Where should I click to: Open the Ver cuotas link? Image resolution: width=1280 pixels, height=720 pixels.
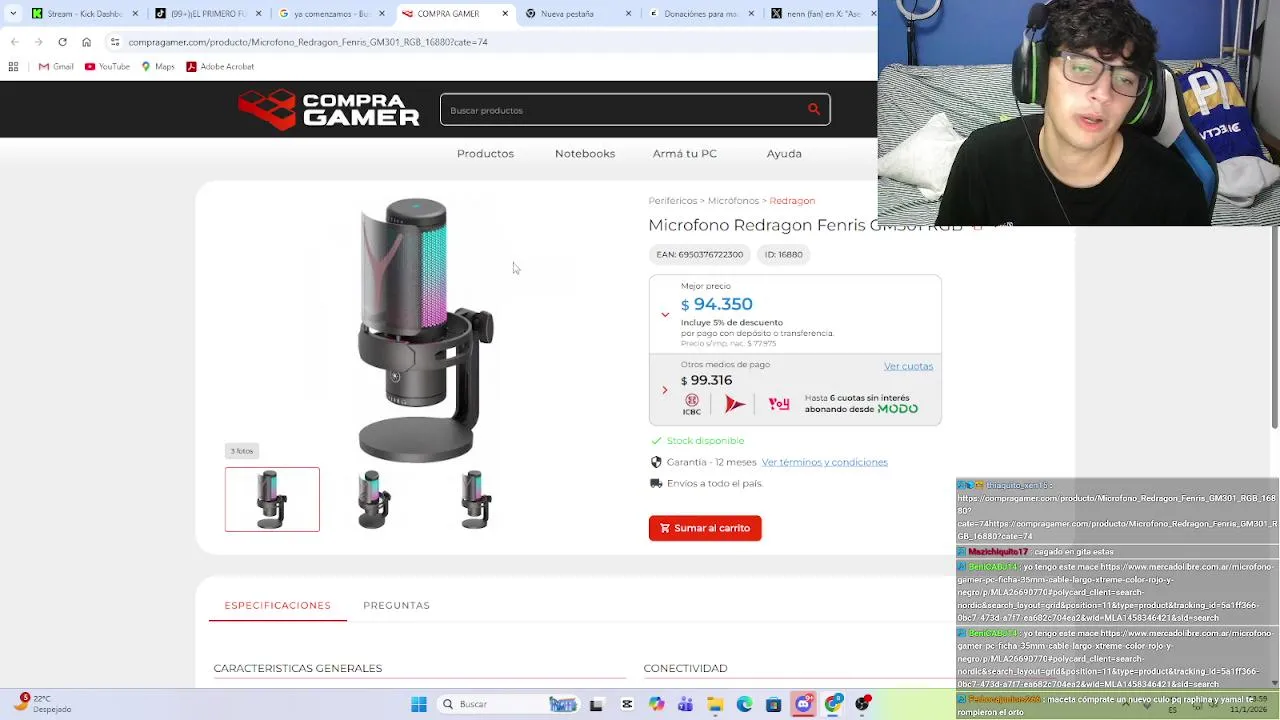(x=908, y=366)
